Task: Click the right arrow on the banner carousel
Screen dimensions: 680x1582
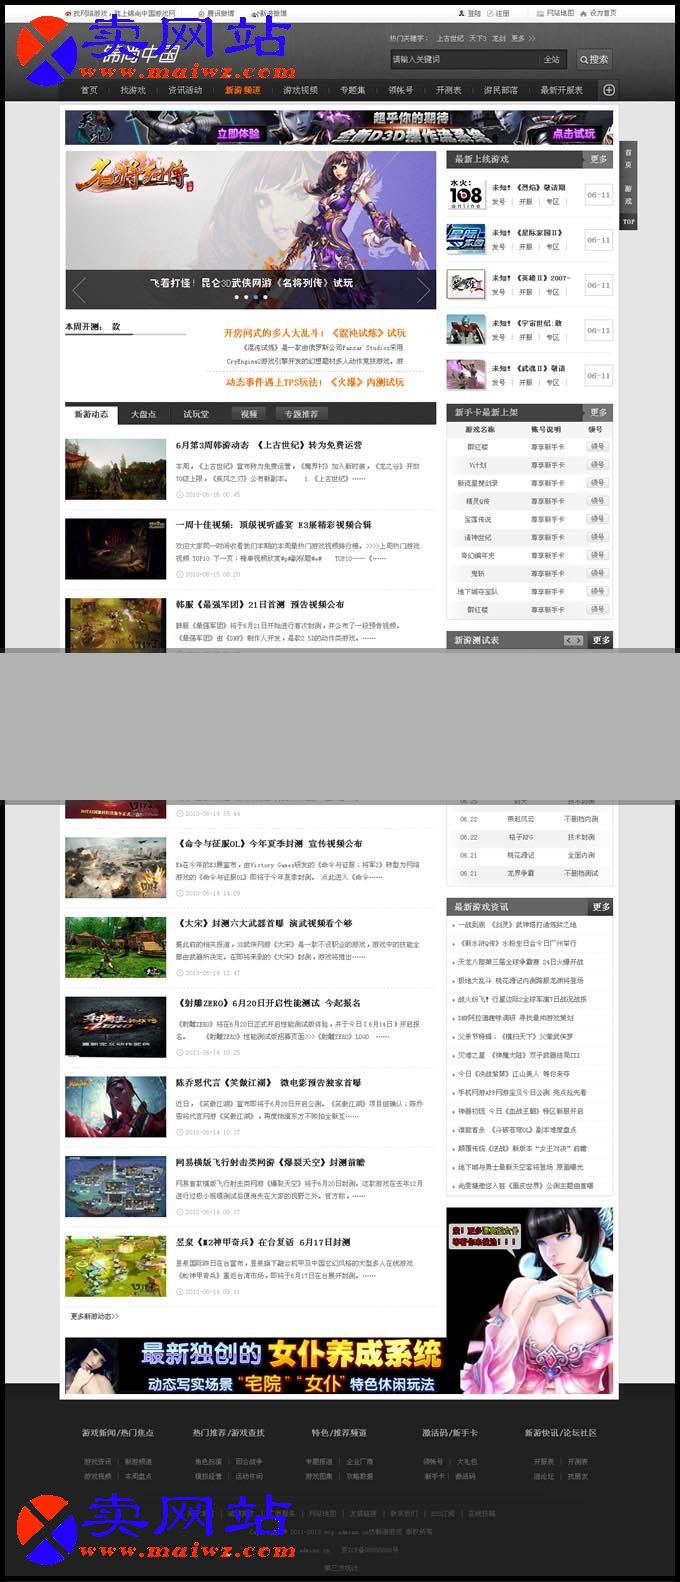Action: pyautogui.click(x=423, y=289)
